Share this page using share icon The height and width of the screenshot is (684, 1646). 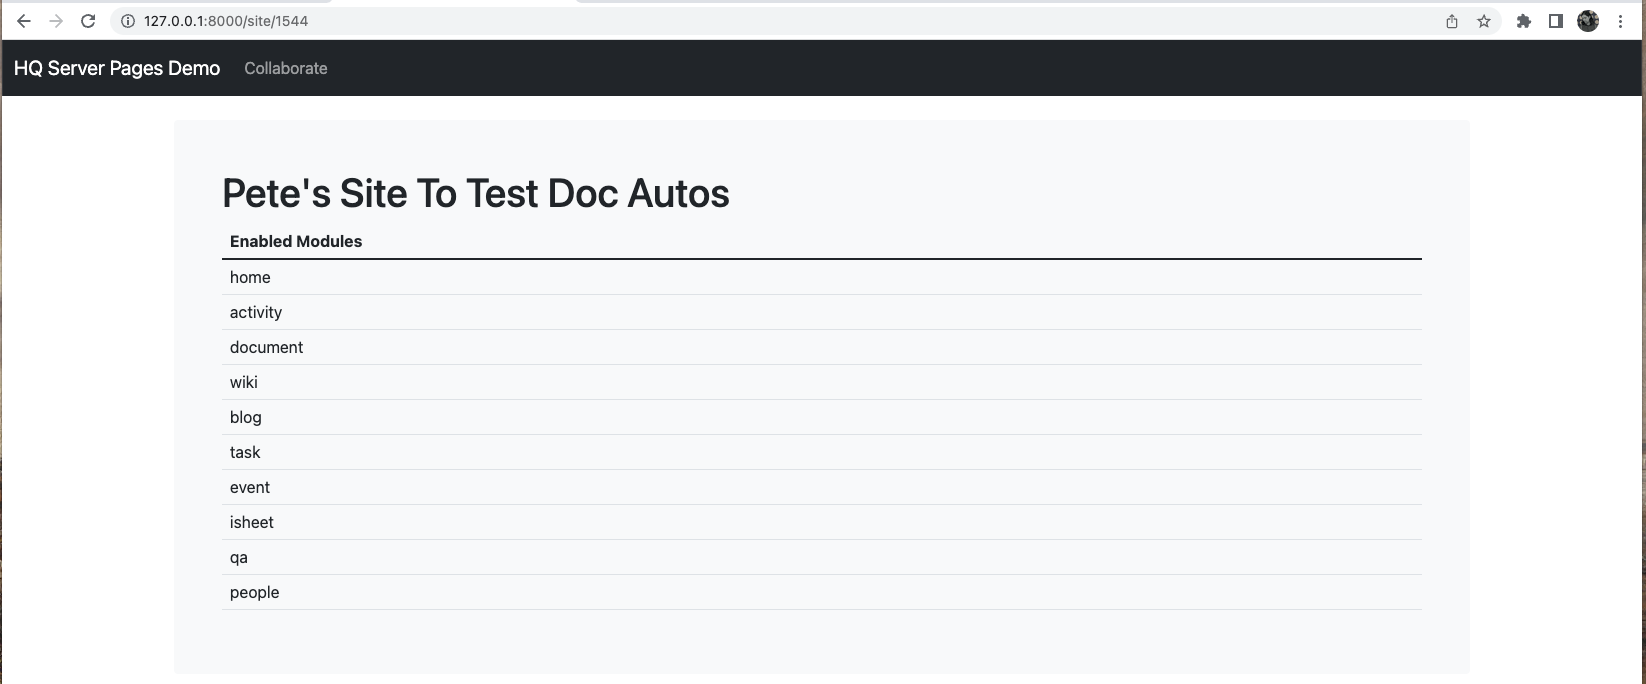coord(1452,21)
